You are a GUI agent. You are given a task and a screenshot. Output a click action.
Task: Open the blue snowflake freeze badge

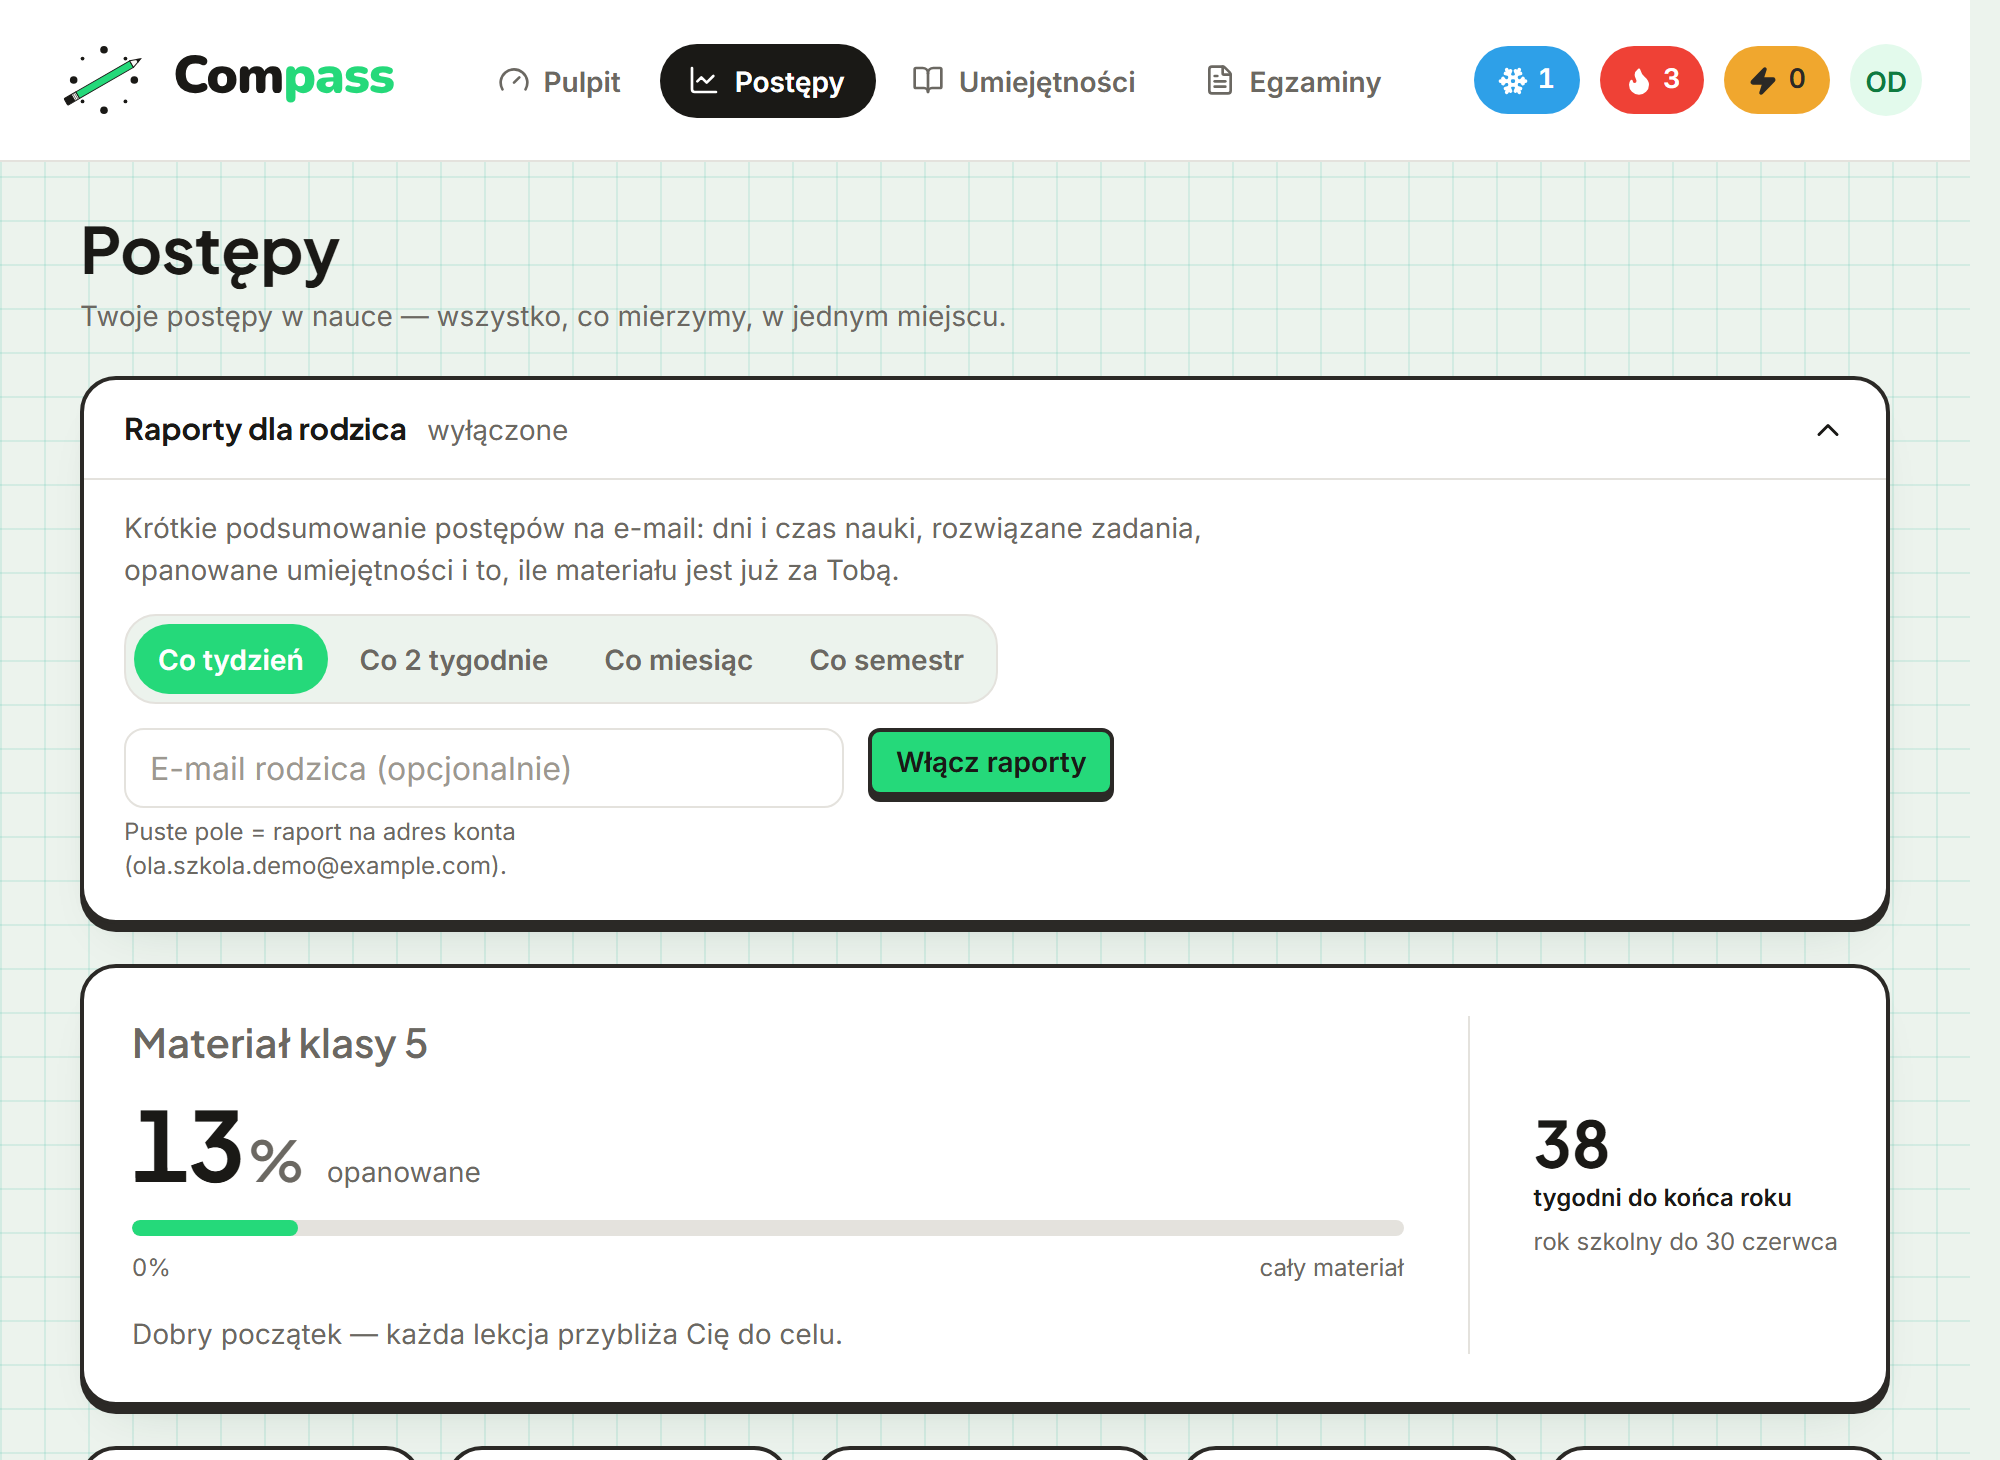1526,80
